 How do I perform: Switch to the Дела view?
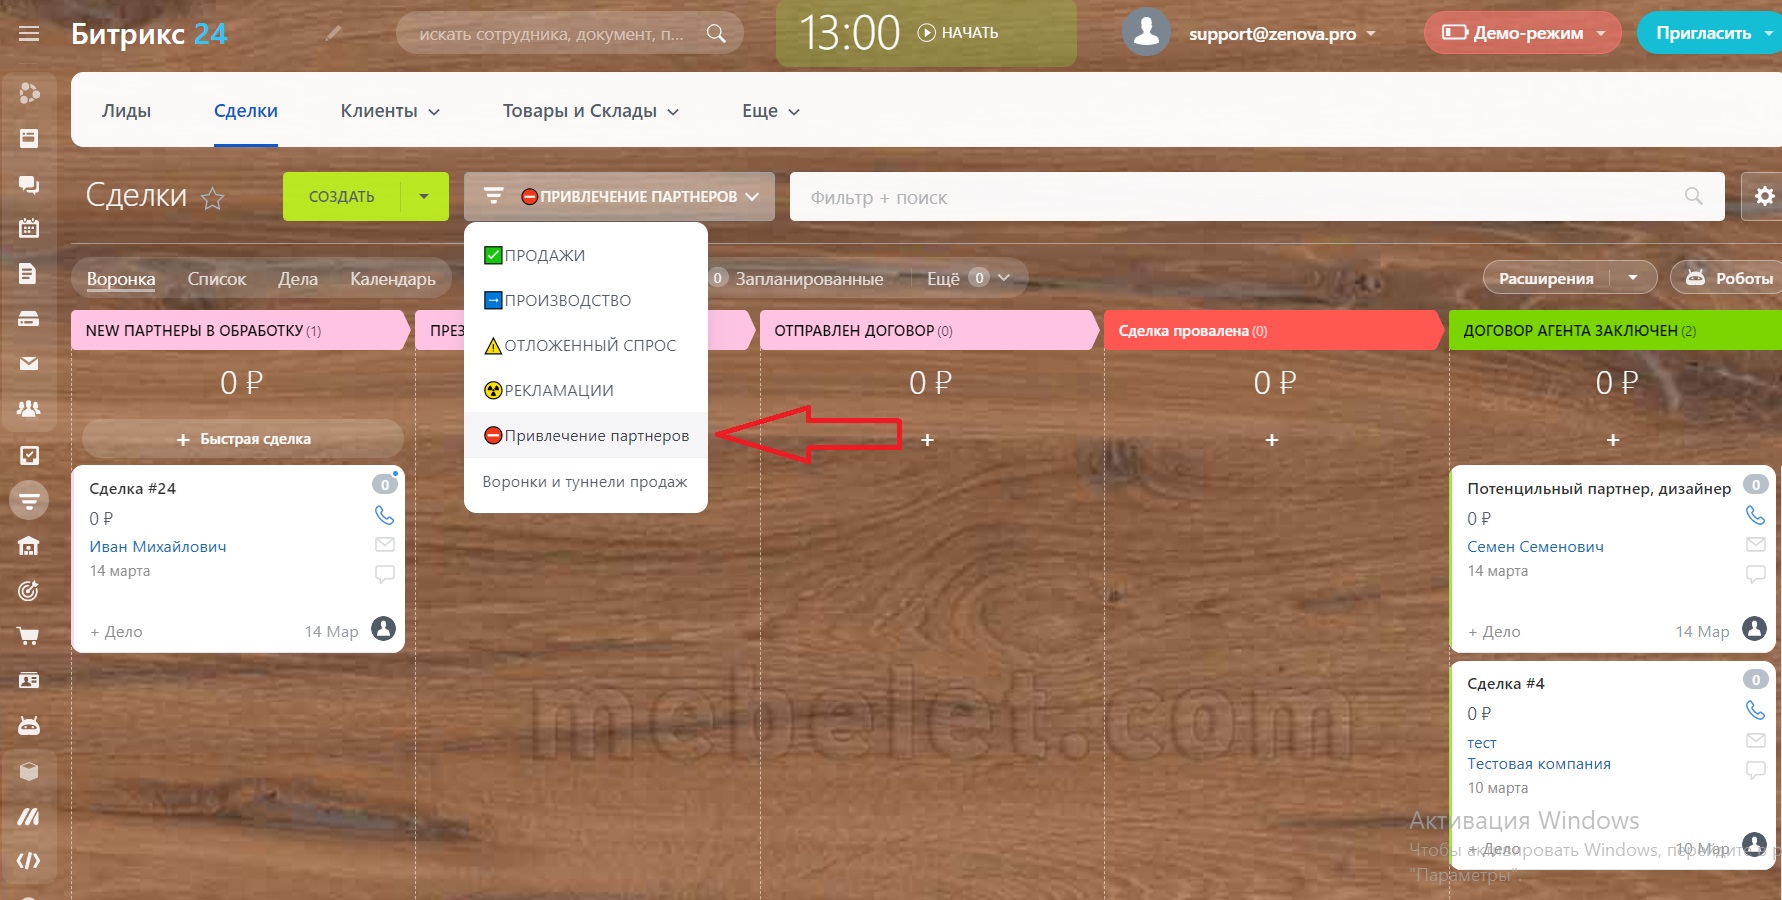298,279
